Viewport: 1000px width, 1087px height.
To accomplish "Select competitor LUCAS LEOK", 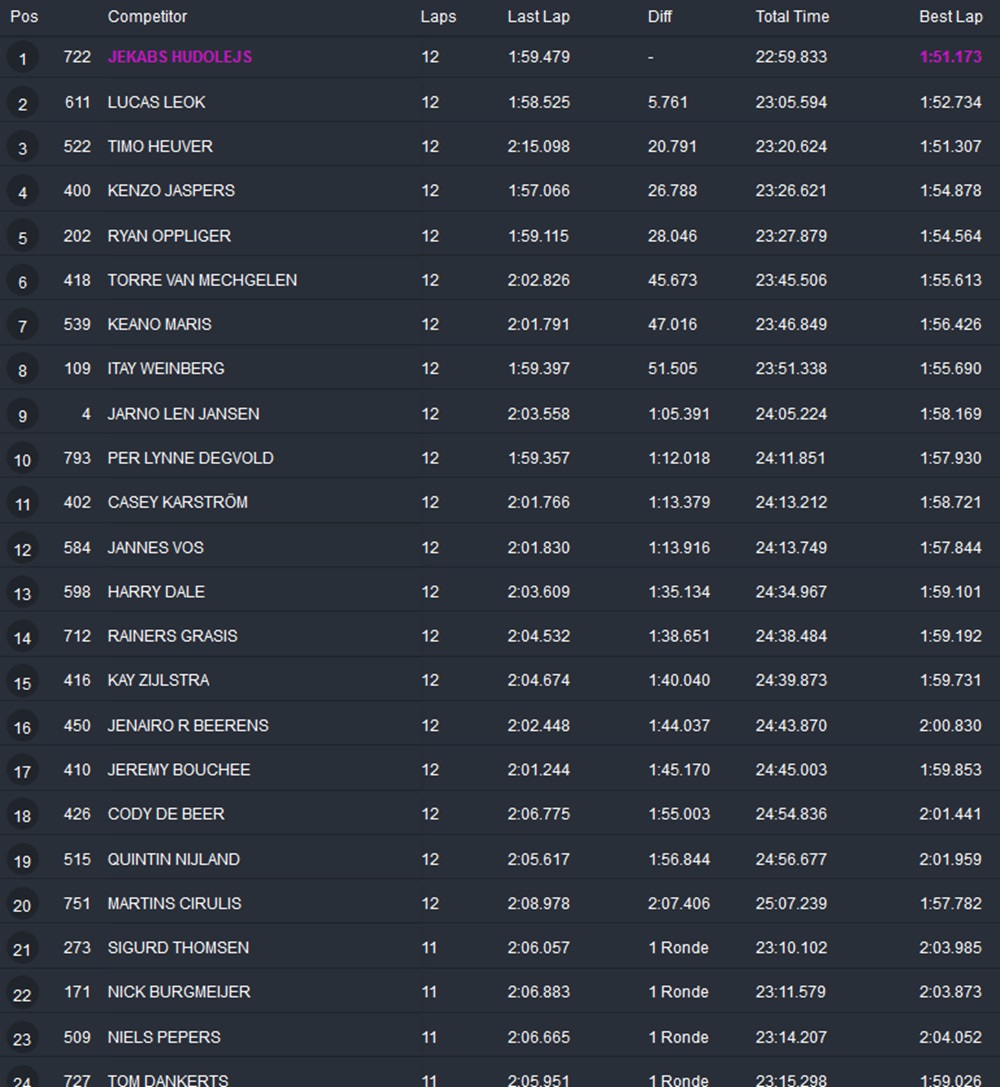I will click(x=157, y=102).
